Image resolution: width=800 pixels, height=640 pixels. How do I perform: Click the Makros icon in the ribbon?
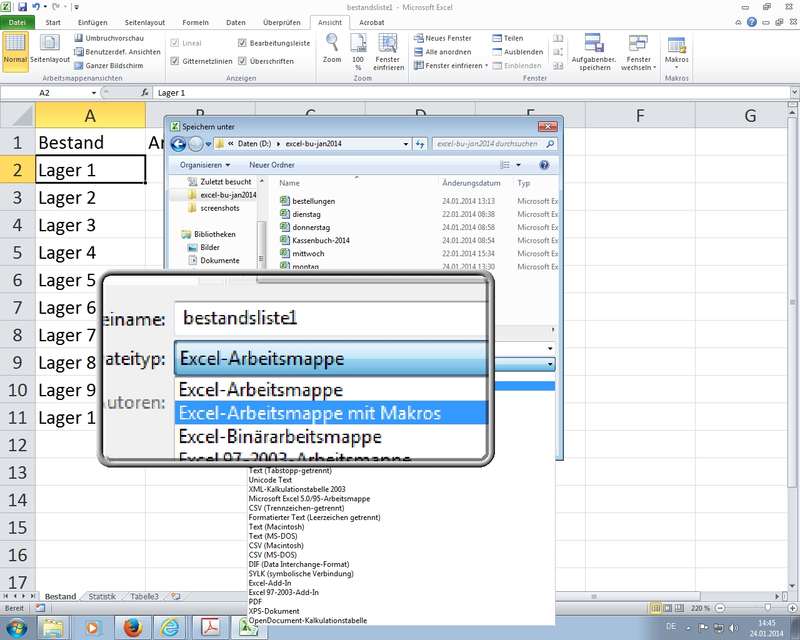pyautogui.click(x=677, y=46)
